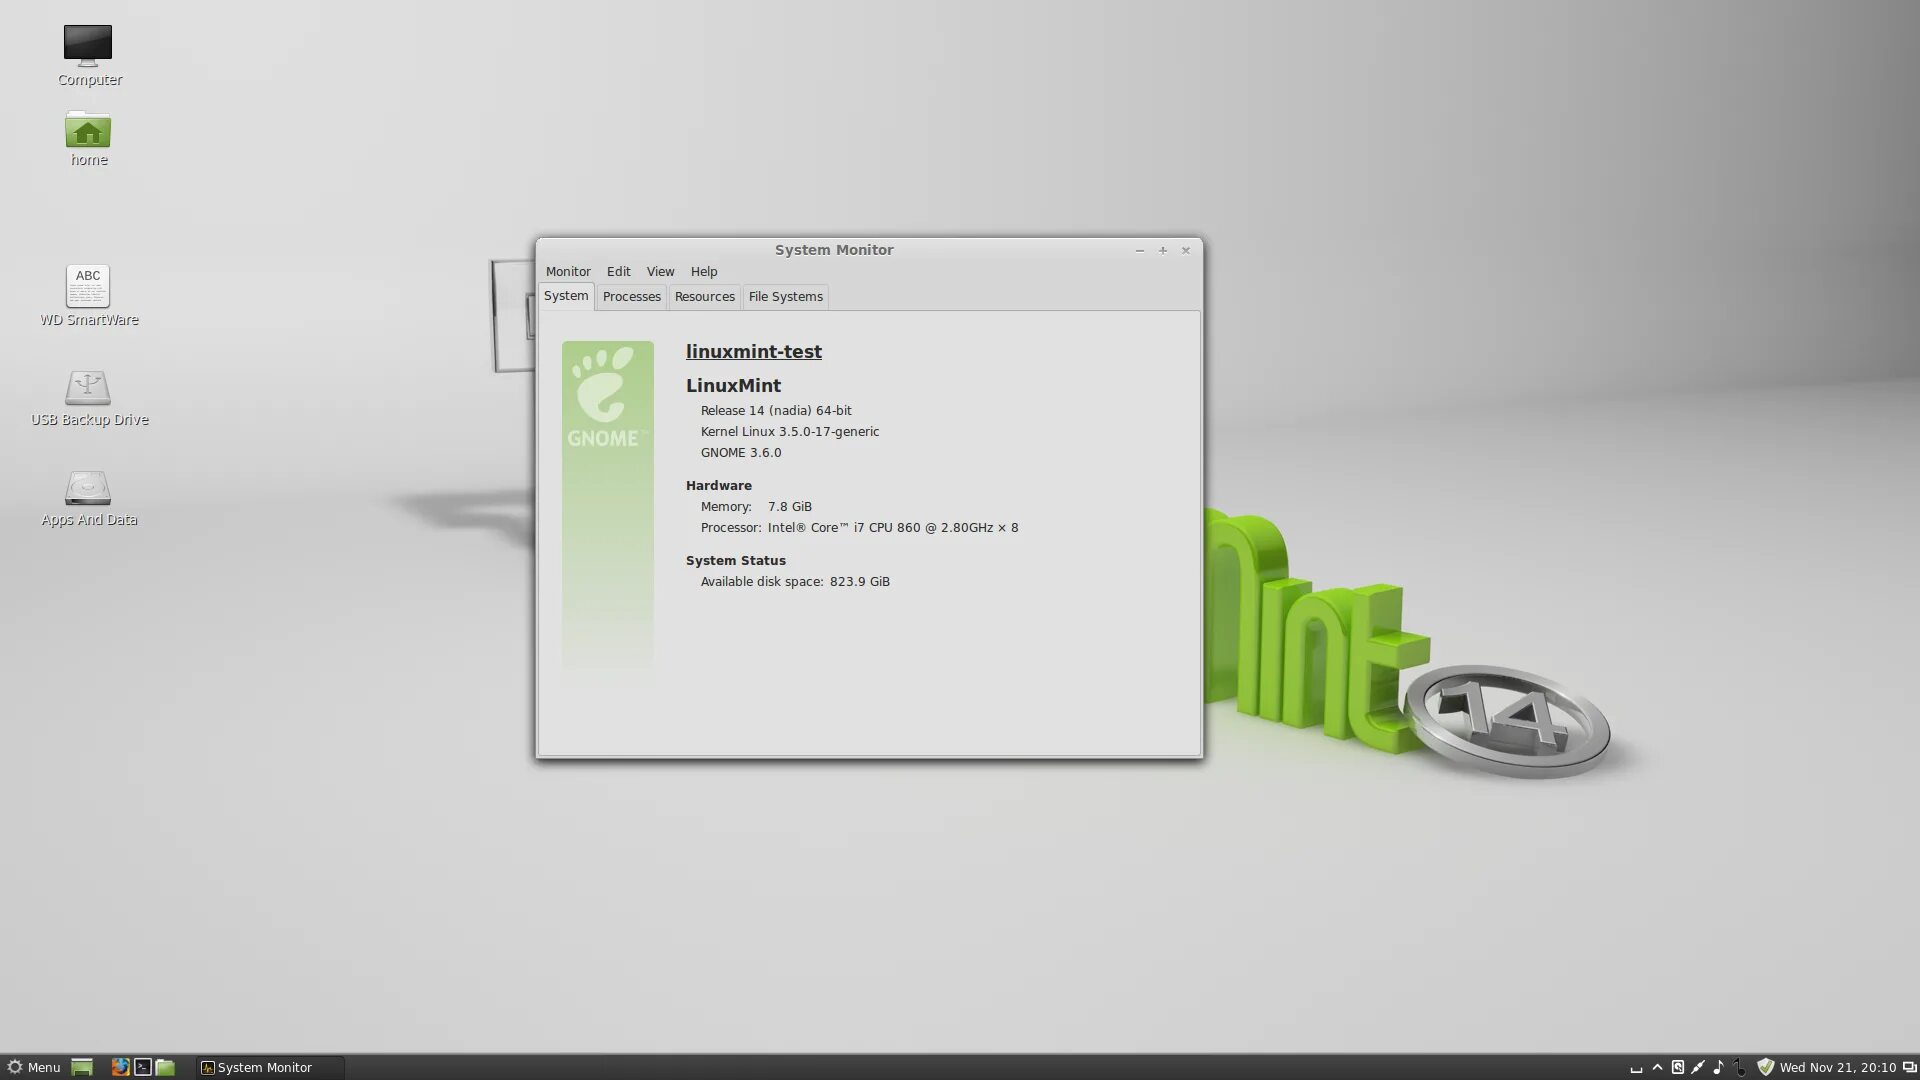Open the Monitor menu
1920x1080 pixels.
(x=568, y=271)
